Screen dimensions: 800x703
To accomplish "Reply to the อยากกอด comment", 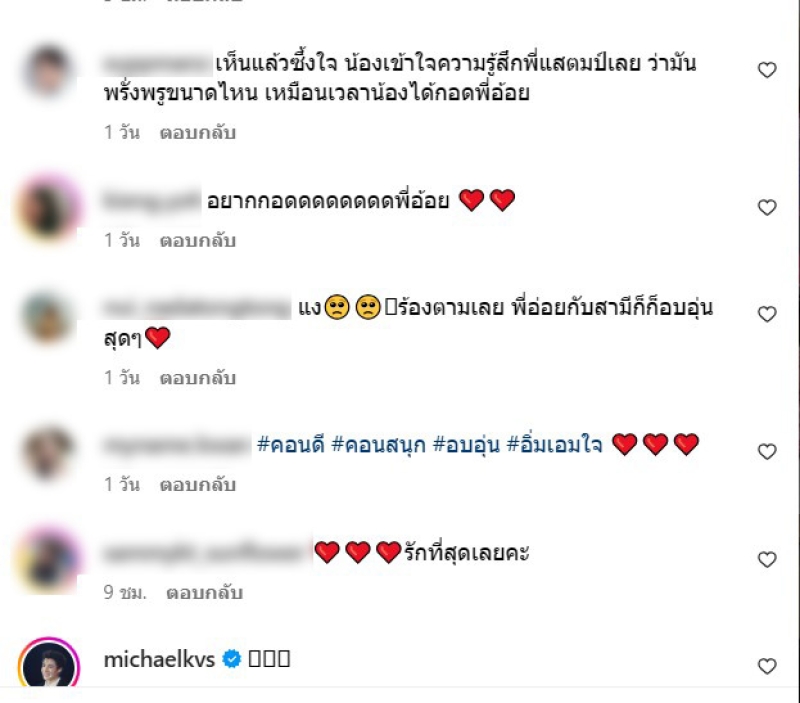I will [197, 240].
